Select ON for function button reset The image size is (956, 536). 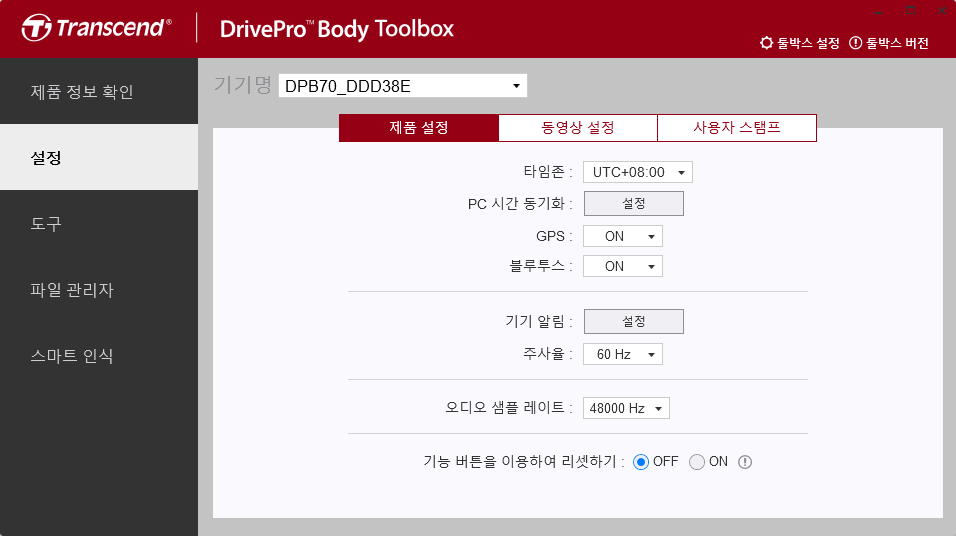[x=697, y=462]
